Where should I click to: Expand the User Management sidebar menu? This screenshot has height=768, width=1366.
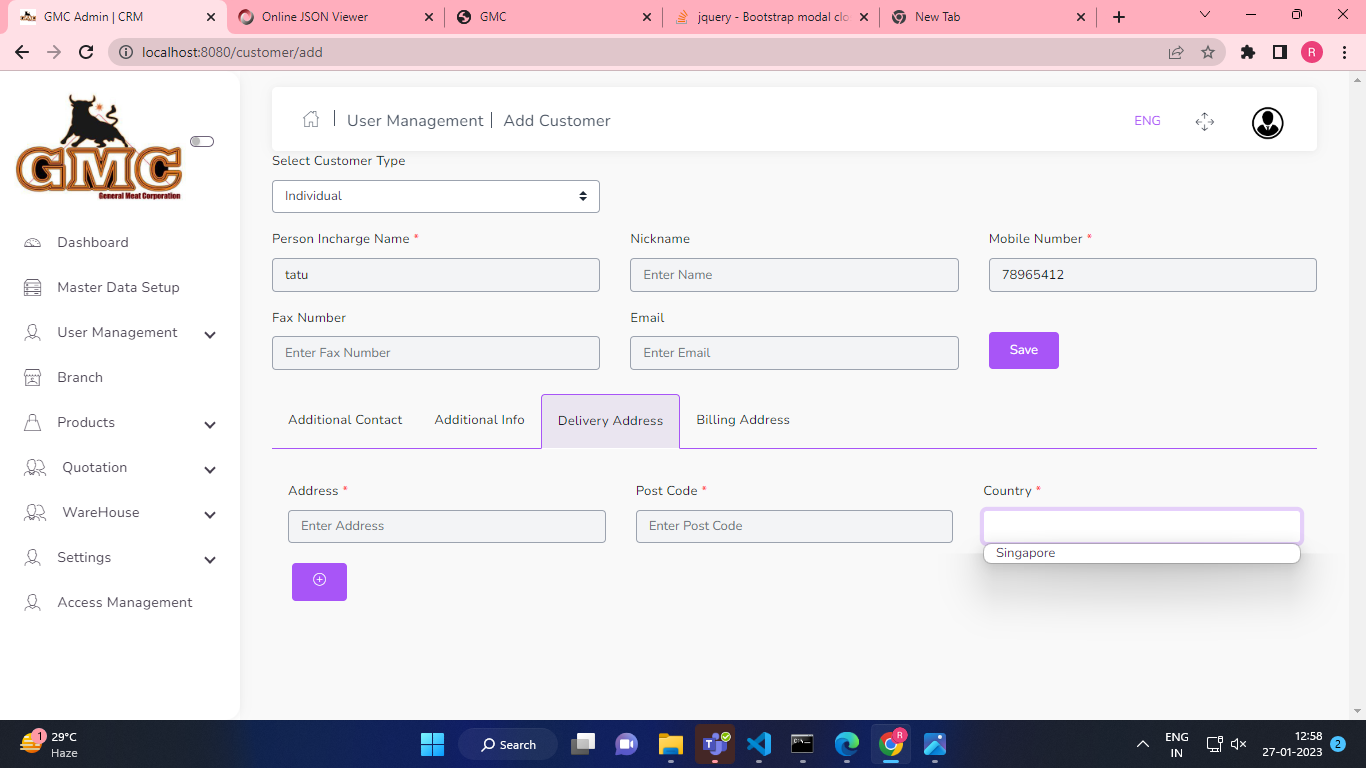pos(210,334)
